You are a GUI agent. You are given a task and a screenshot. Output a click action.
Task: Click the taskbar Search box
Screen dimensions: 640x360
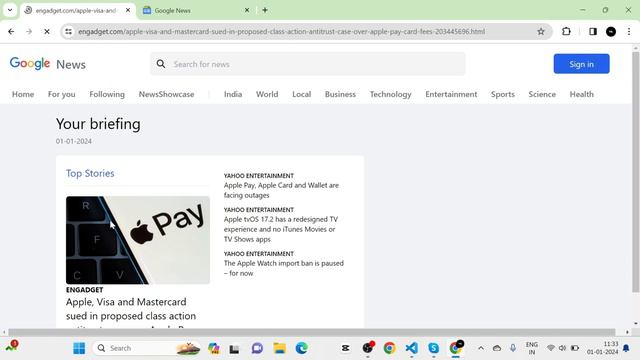coord(147,348)
